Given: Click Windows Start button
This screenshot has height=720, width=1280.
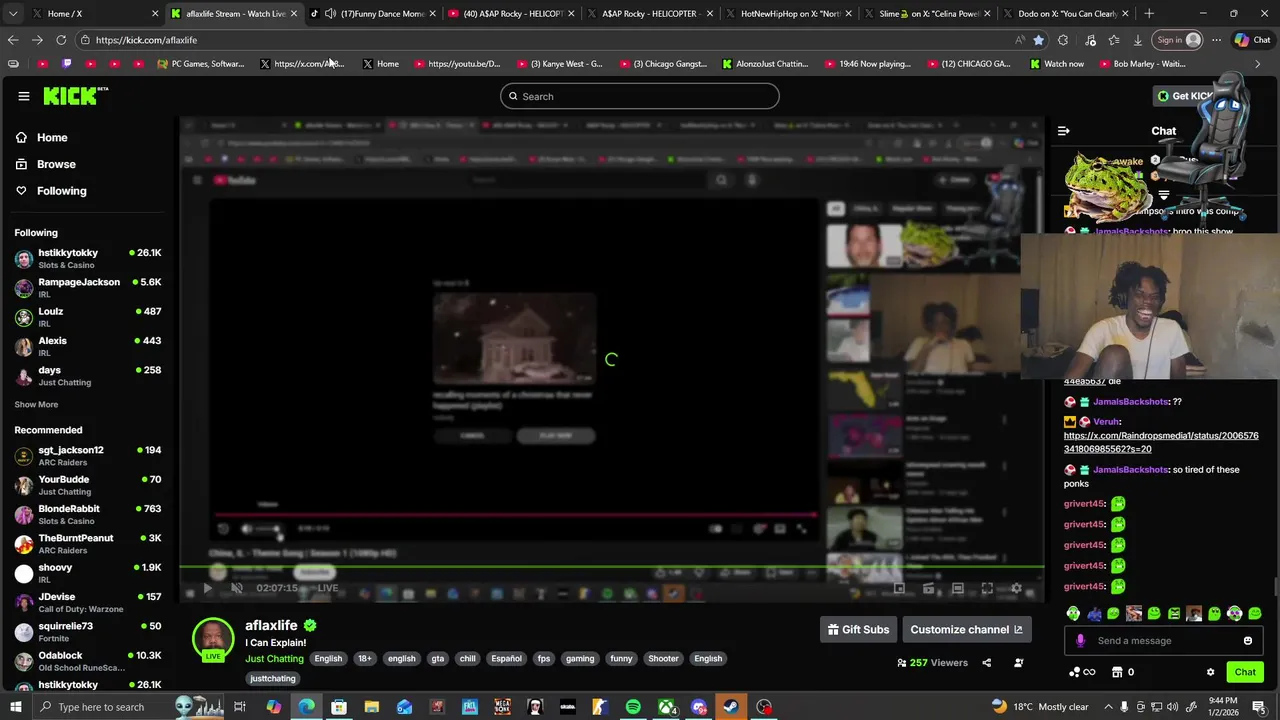Looking at the screenshot, I should coord(16,707).
